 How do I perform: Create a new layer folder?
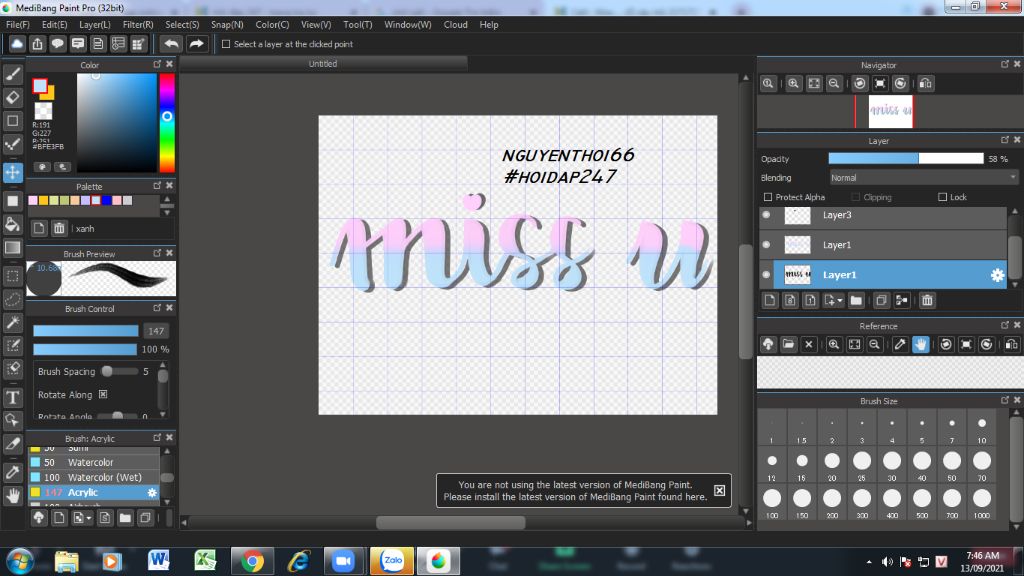pyautogui.click(x=856, y=300)
